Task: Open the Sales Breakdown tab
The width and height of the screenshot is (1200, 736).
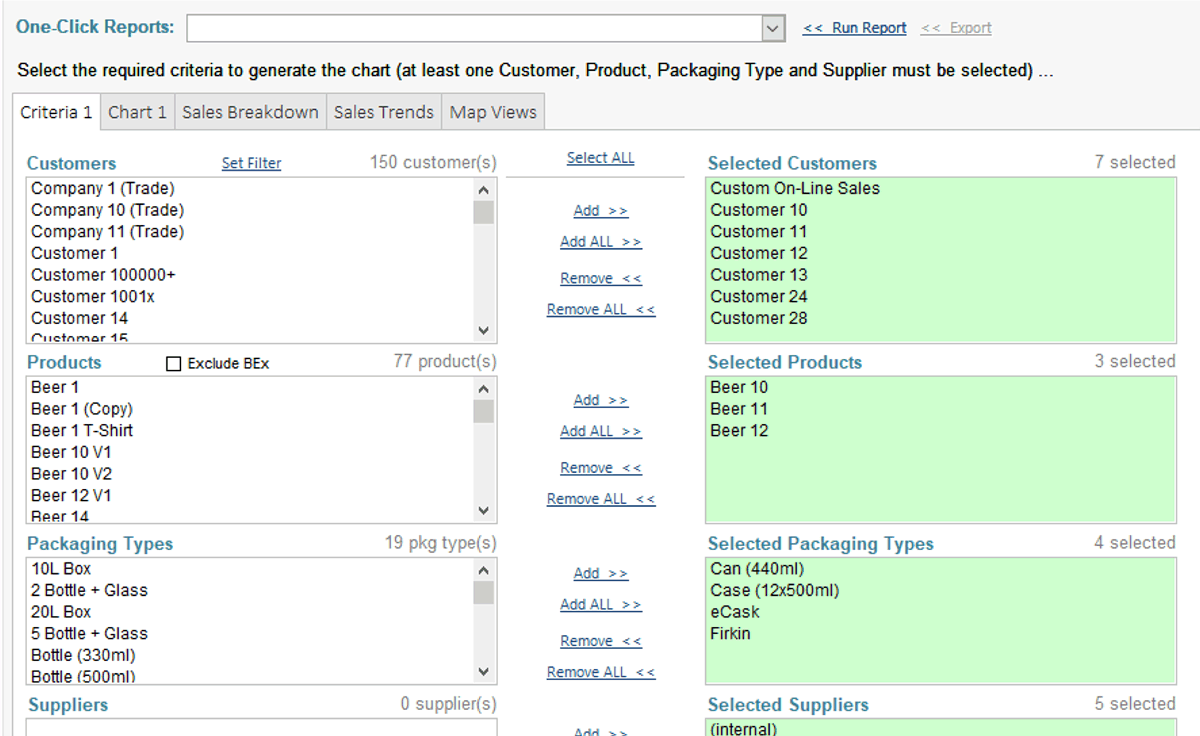Action: point(250,112)
